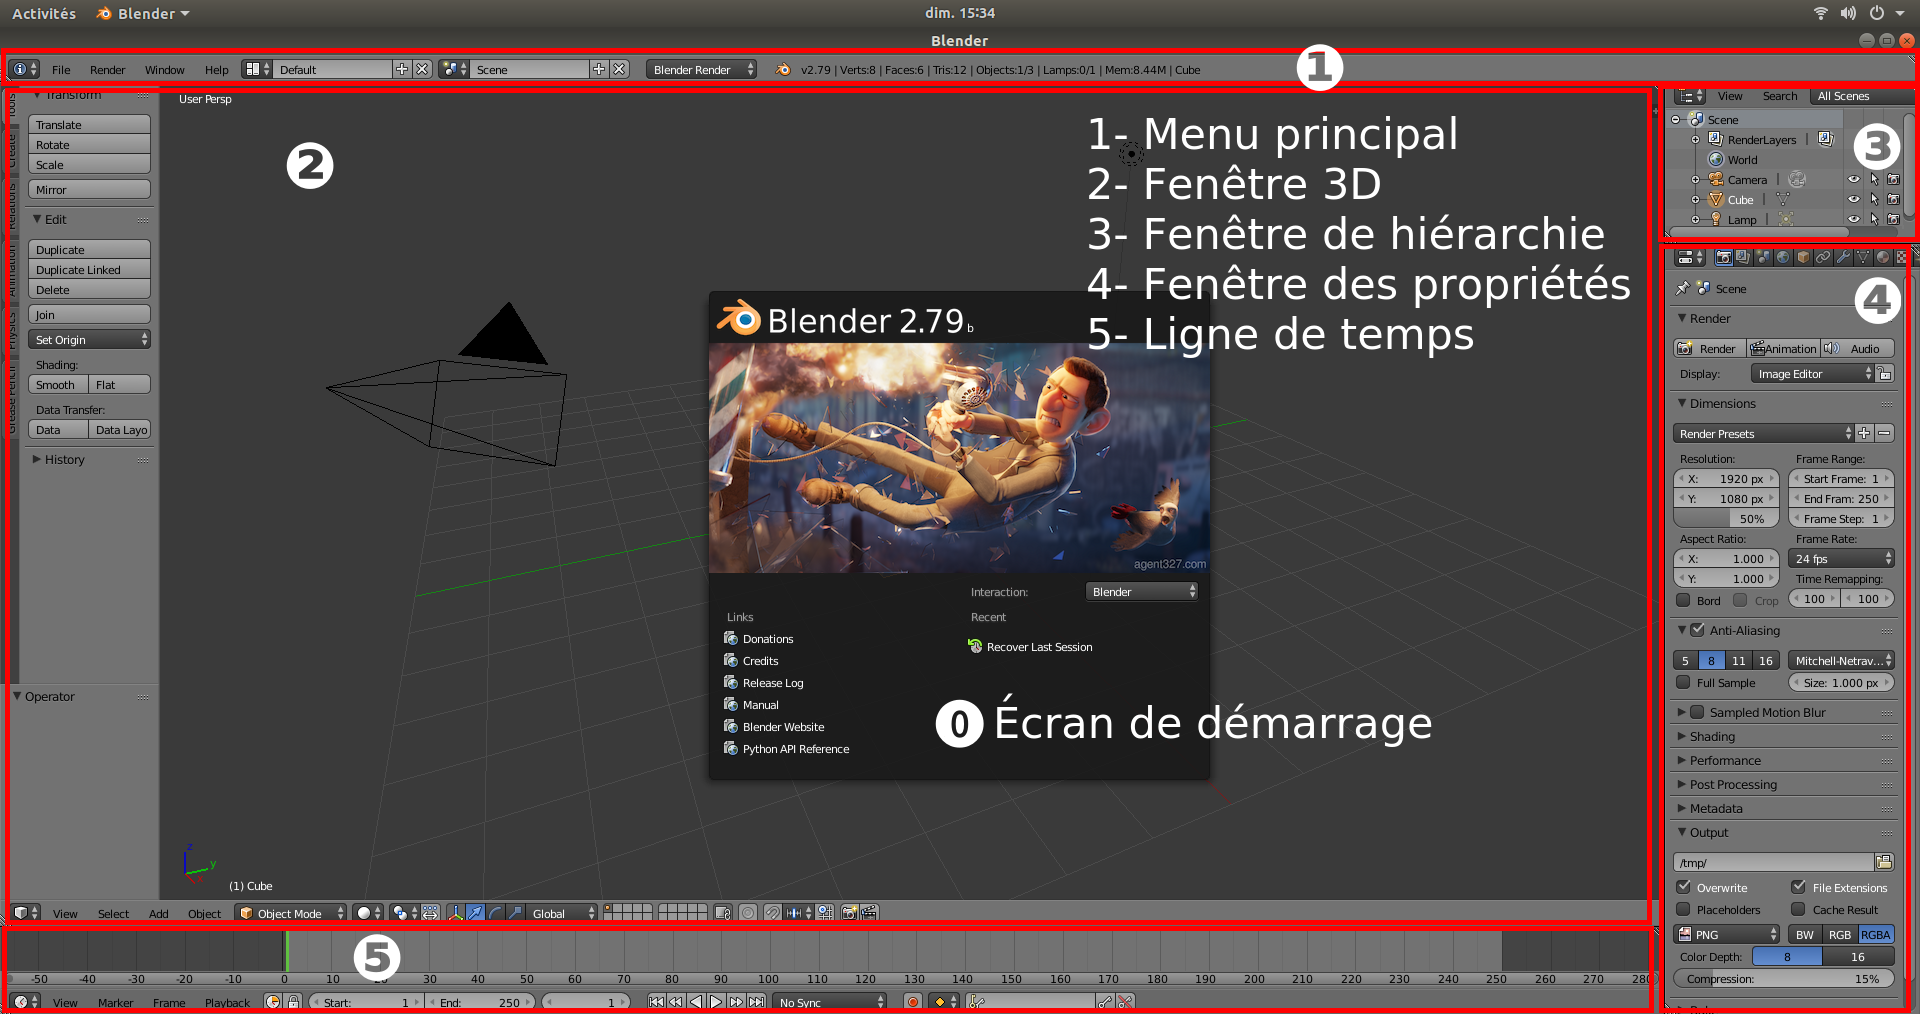This screenshot has width=1920, height=1014.
Task: Toggle snap during transform magnet icon
Action: click(773, 912)
